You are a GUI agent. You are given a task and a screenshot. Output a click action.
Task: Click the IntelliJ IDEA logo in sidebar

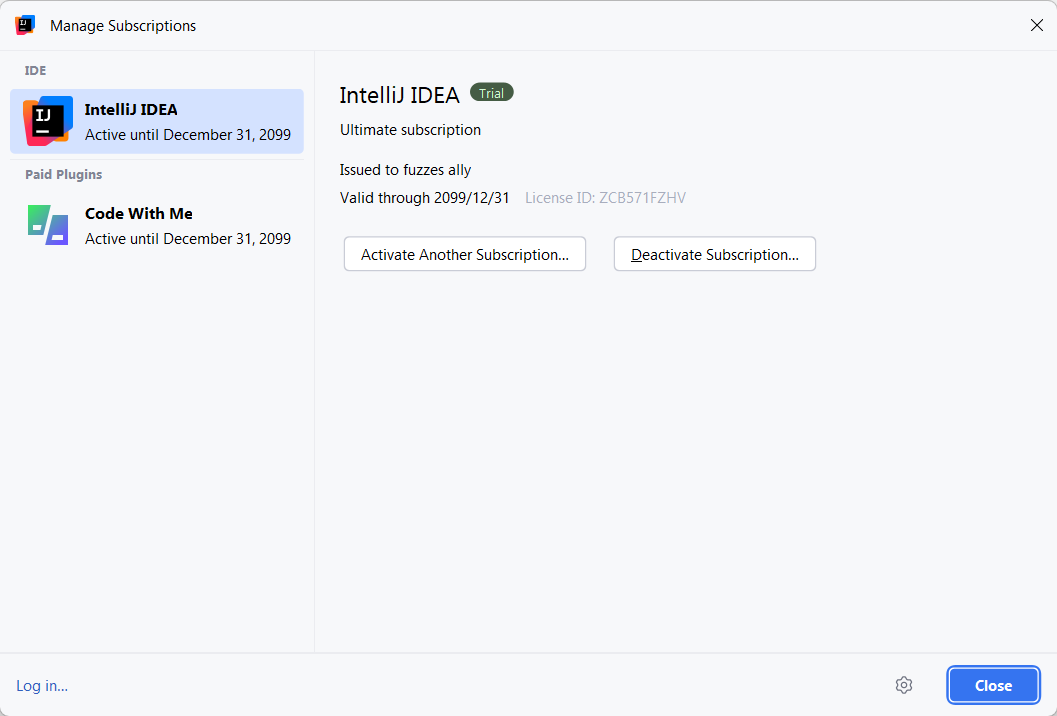(48, 121)
